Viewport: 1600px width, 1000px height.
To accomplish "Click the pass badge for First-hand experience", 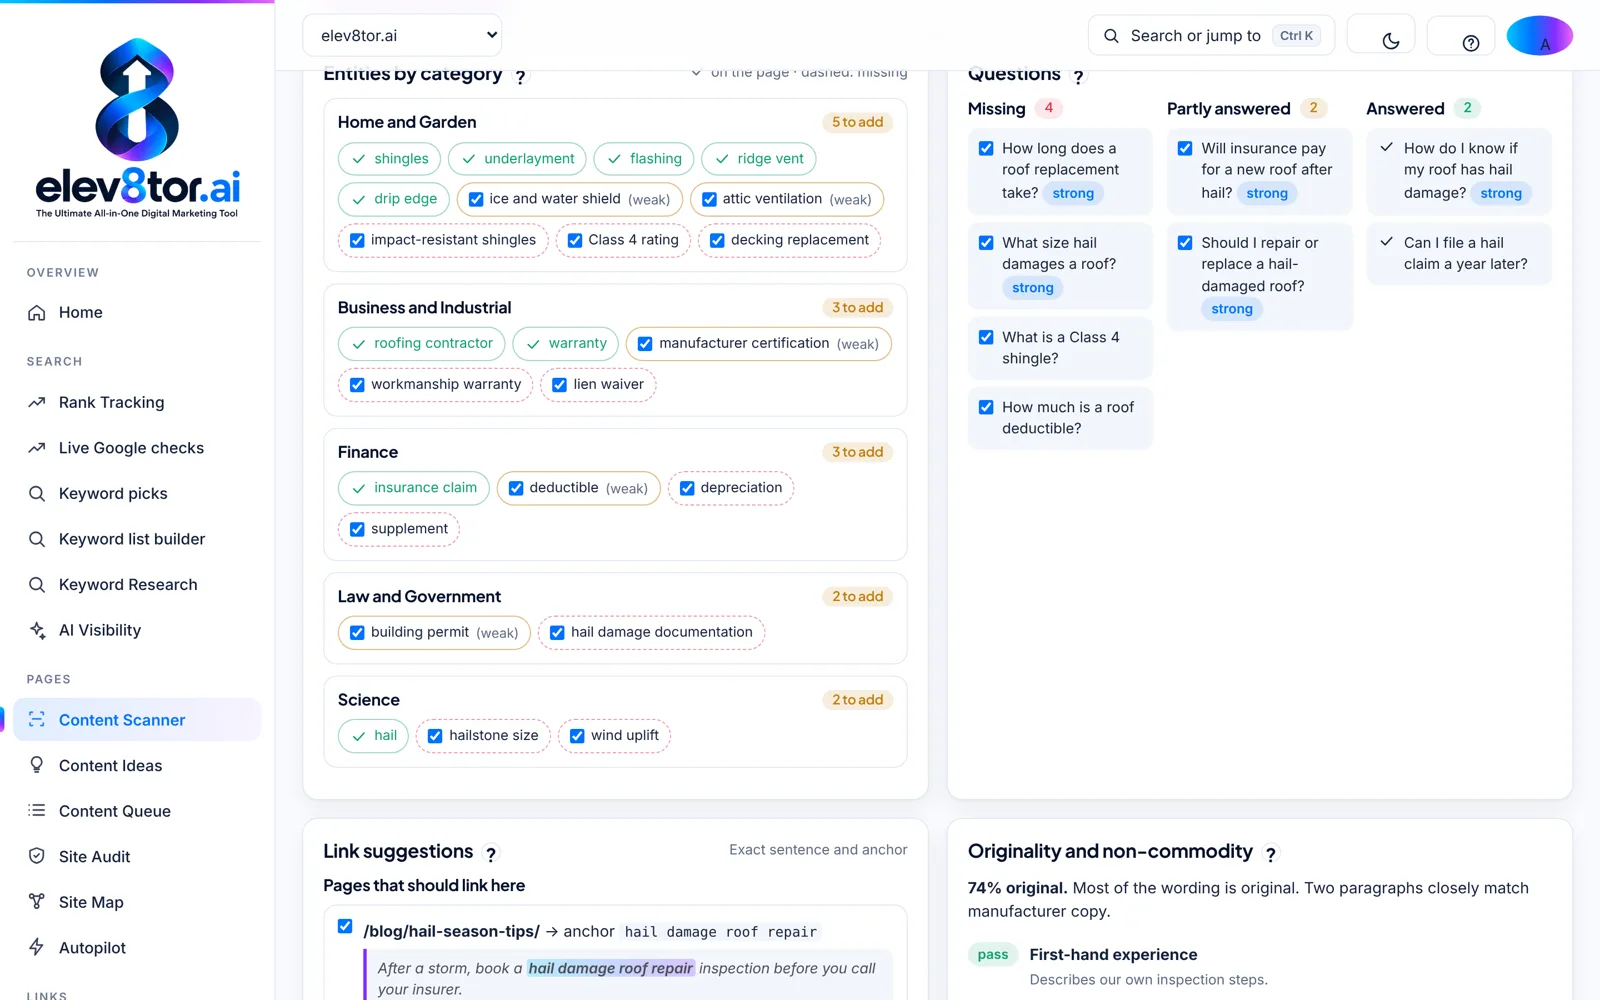I will point(993,955).
